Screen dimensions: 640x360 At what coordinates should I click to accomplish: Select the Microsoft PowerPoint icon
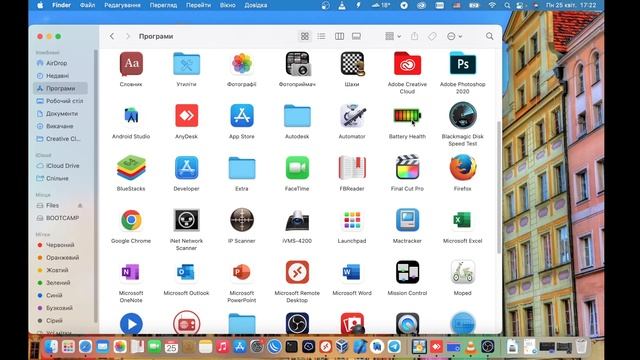click(x=242, y=272)
